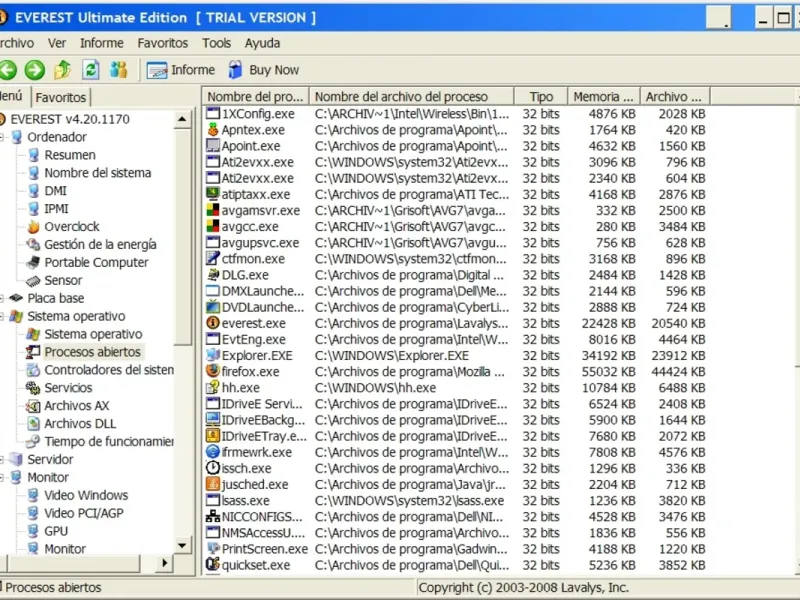Click the Placa base motherboard icon
This screenshot has height=600, width=800.
pos(16,298)
